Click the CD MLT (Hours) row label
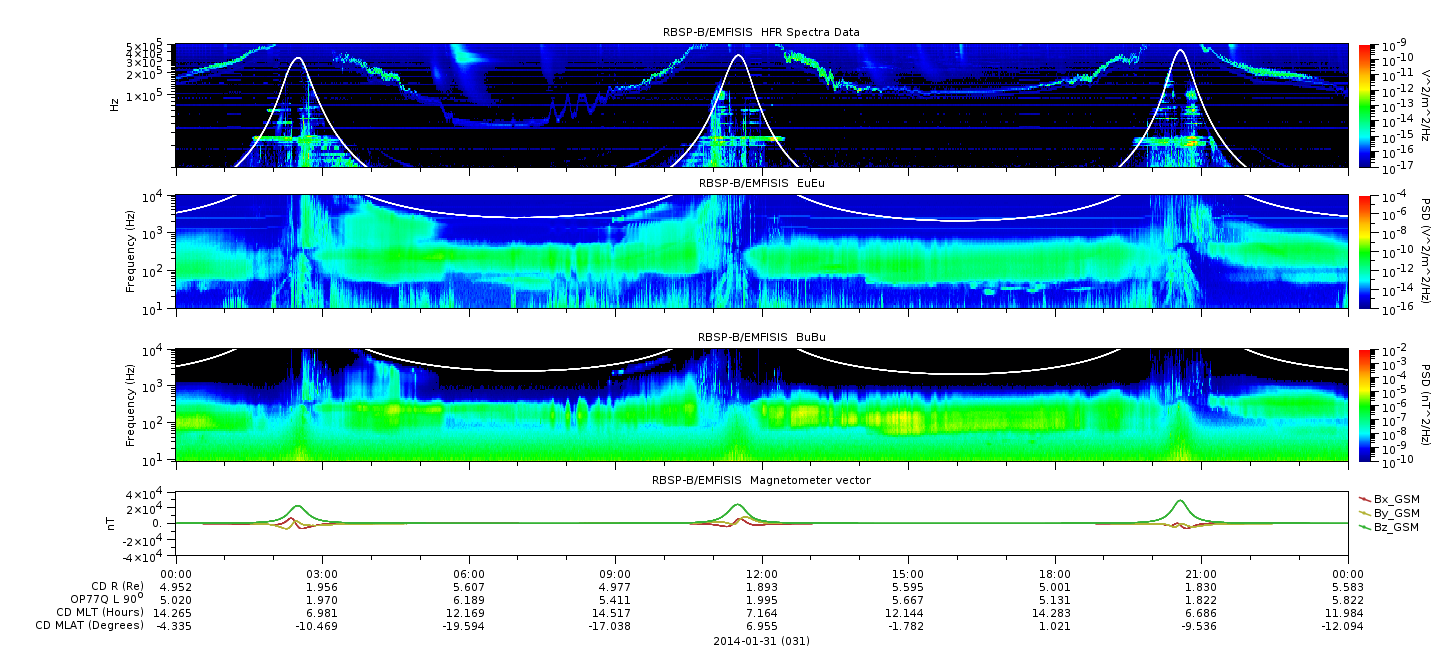1447x658 pixels. [100, 612]
